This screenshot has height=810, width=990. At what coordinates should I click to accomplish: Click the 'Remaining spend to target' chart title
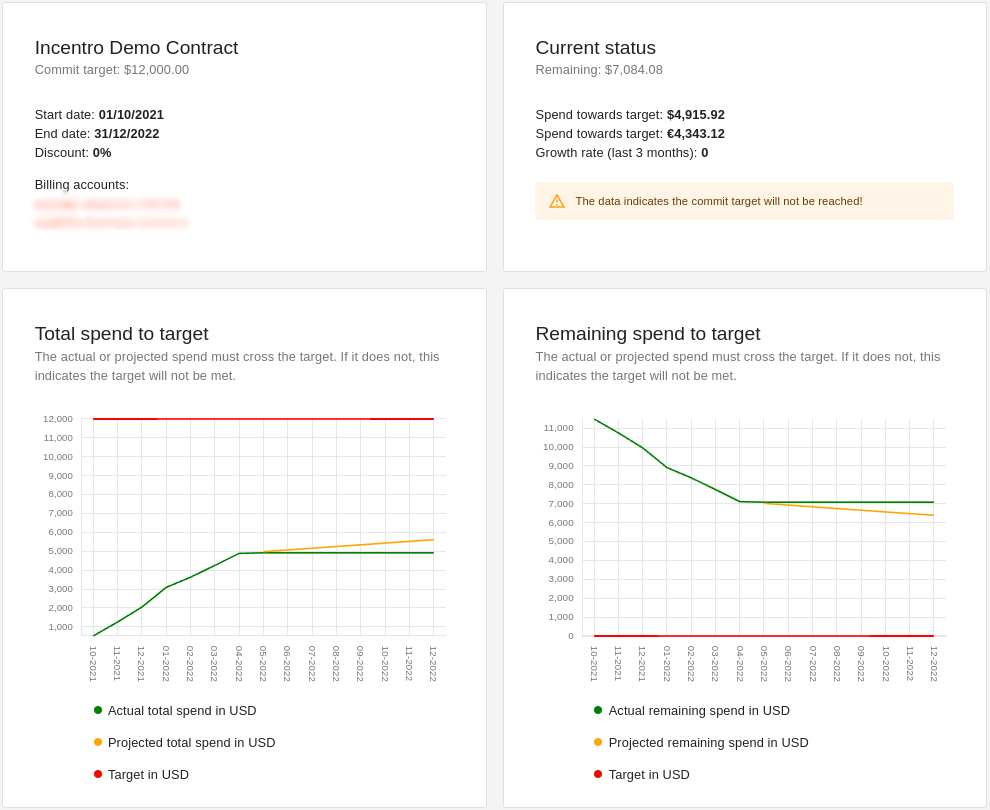tap(647, 333)
